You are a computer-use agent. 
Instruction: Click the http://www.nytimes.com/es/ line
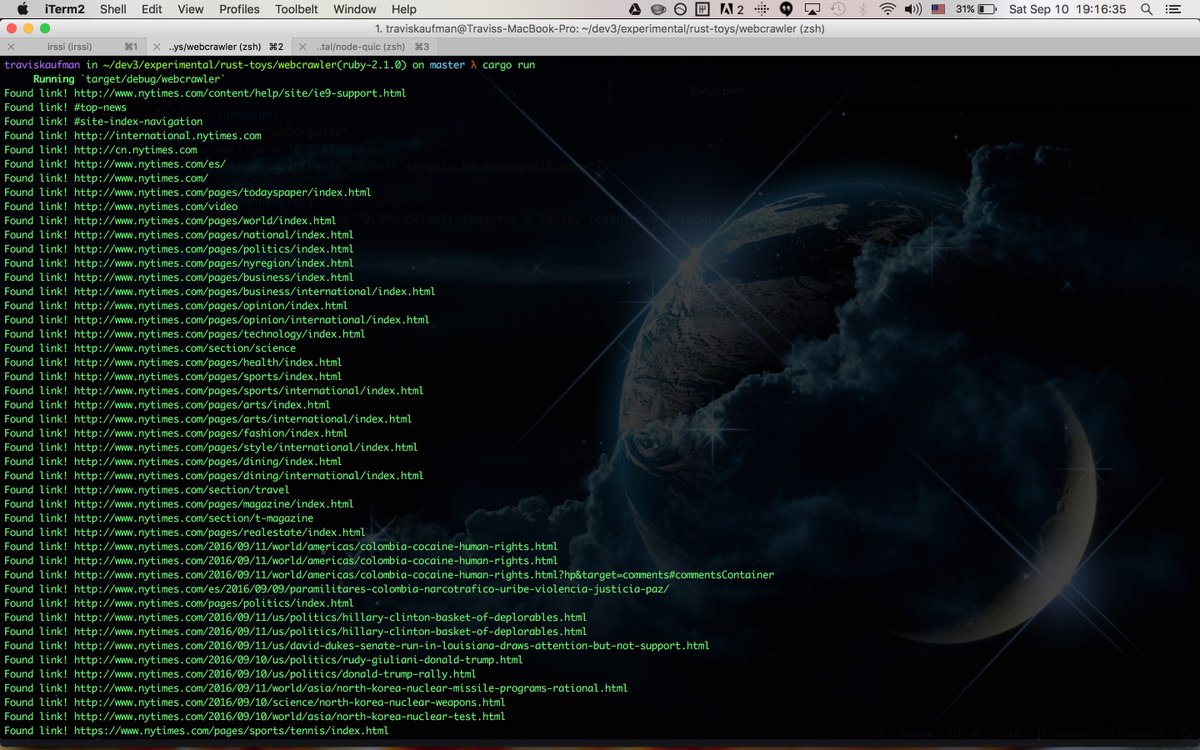click(115, 164)
